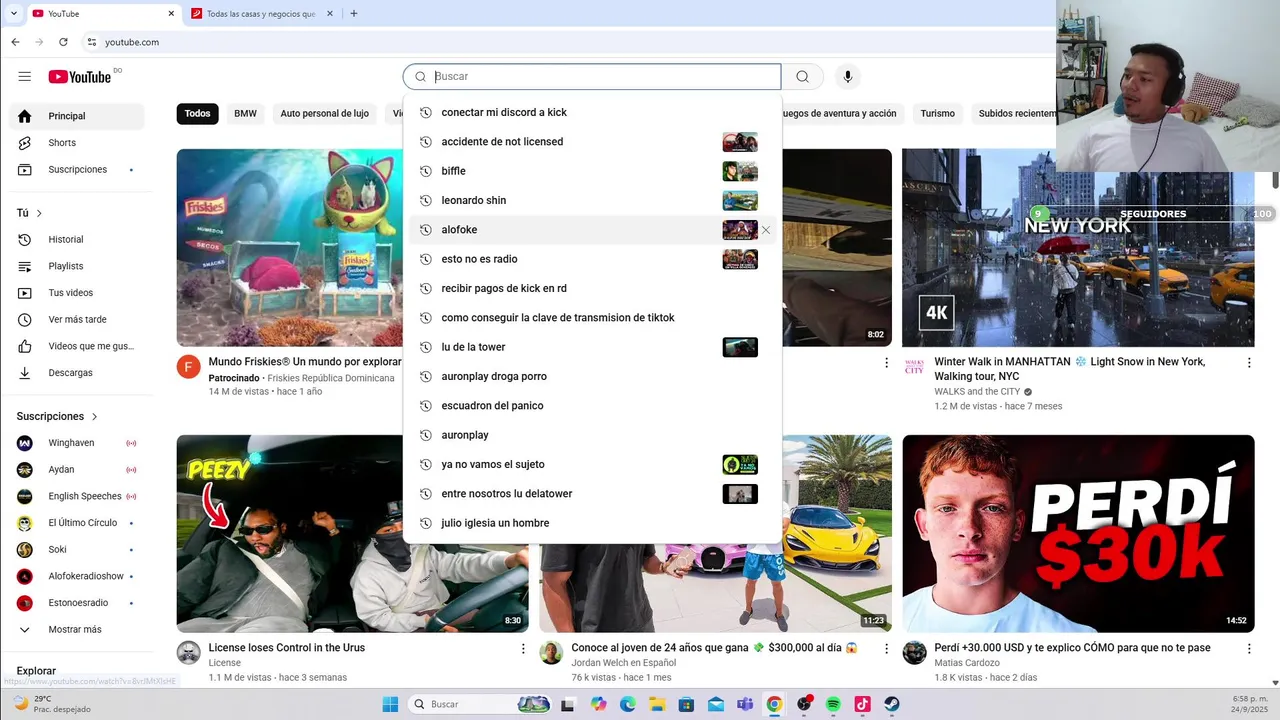Select entre nosotros lu delatower suggestion

tap(592, 494)
